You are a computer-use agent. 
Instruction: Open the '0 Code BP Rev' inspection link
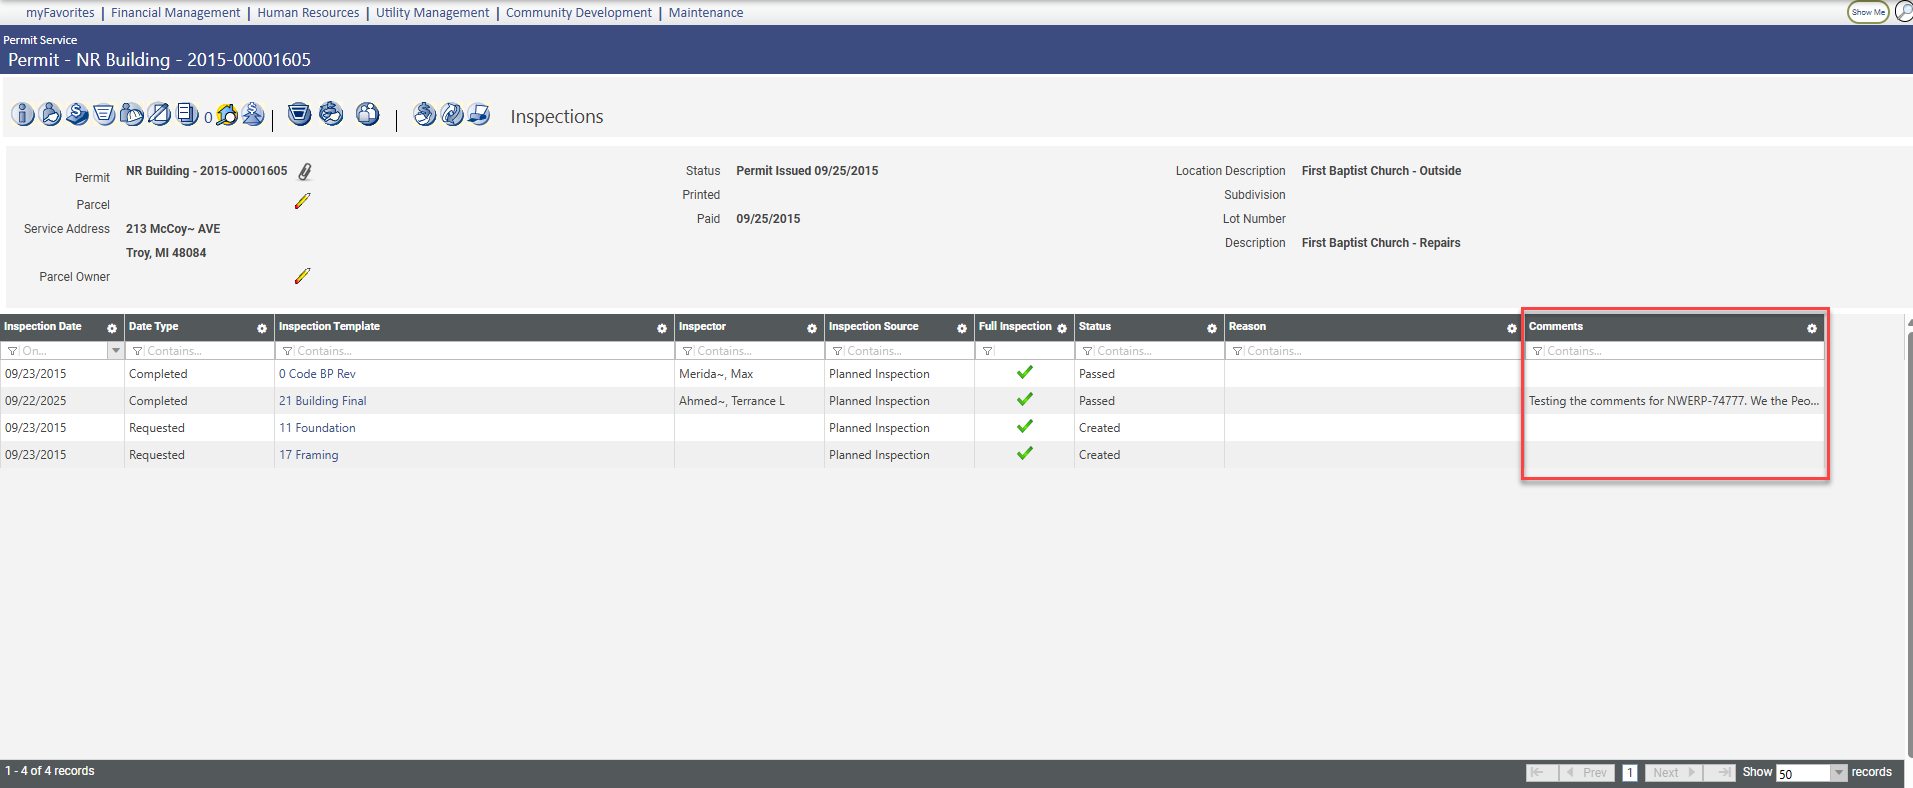point(317,374)
